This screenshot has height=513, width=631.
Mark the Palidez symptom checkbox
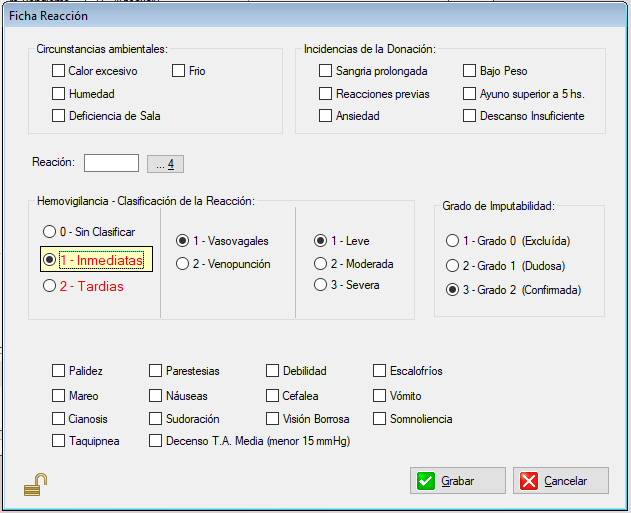[59, 371]
